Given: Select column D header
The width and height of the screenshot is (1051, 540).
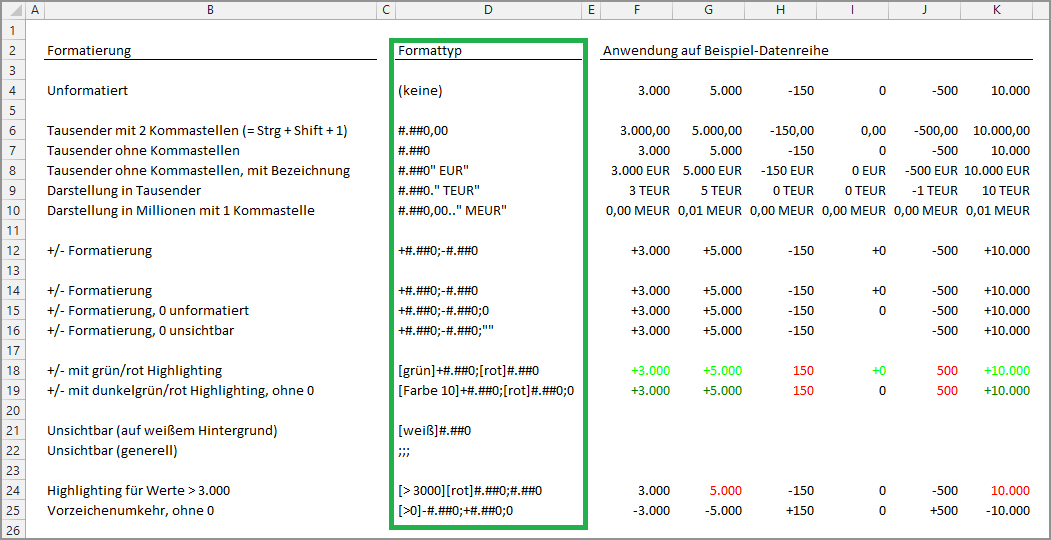Looking at the screenshot, I should tap(488, 10).
